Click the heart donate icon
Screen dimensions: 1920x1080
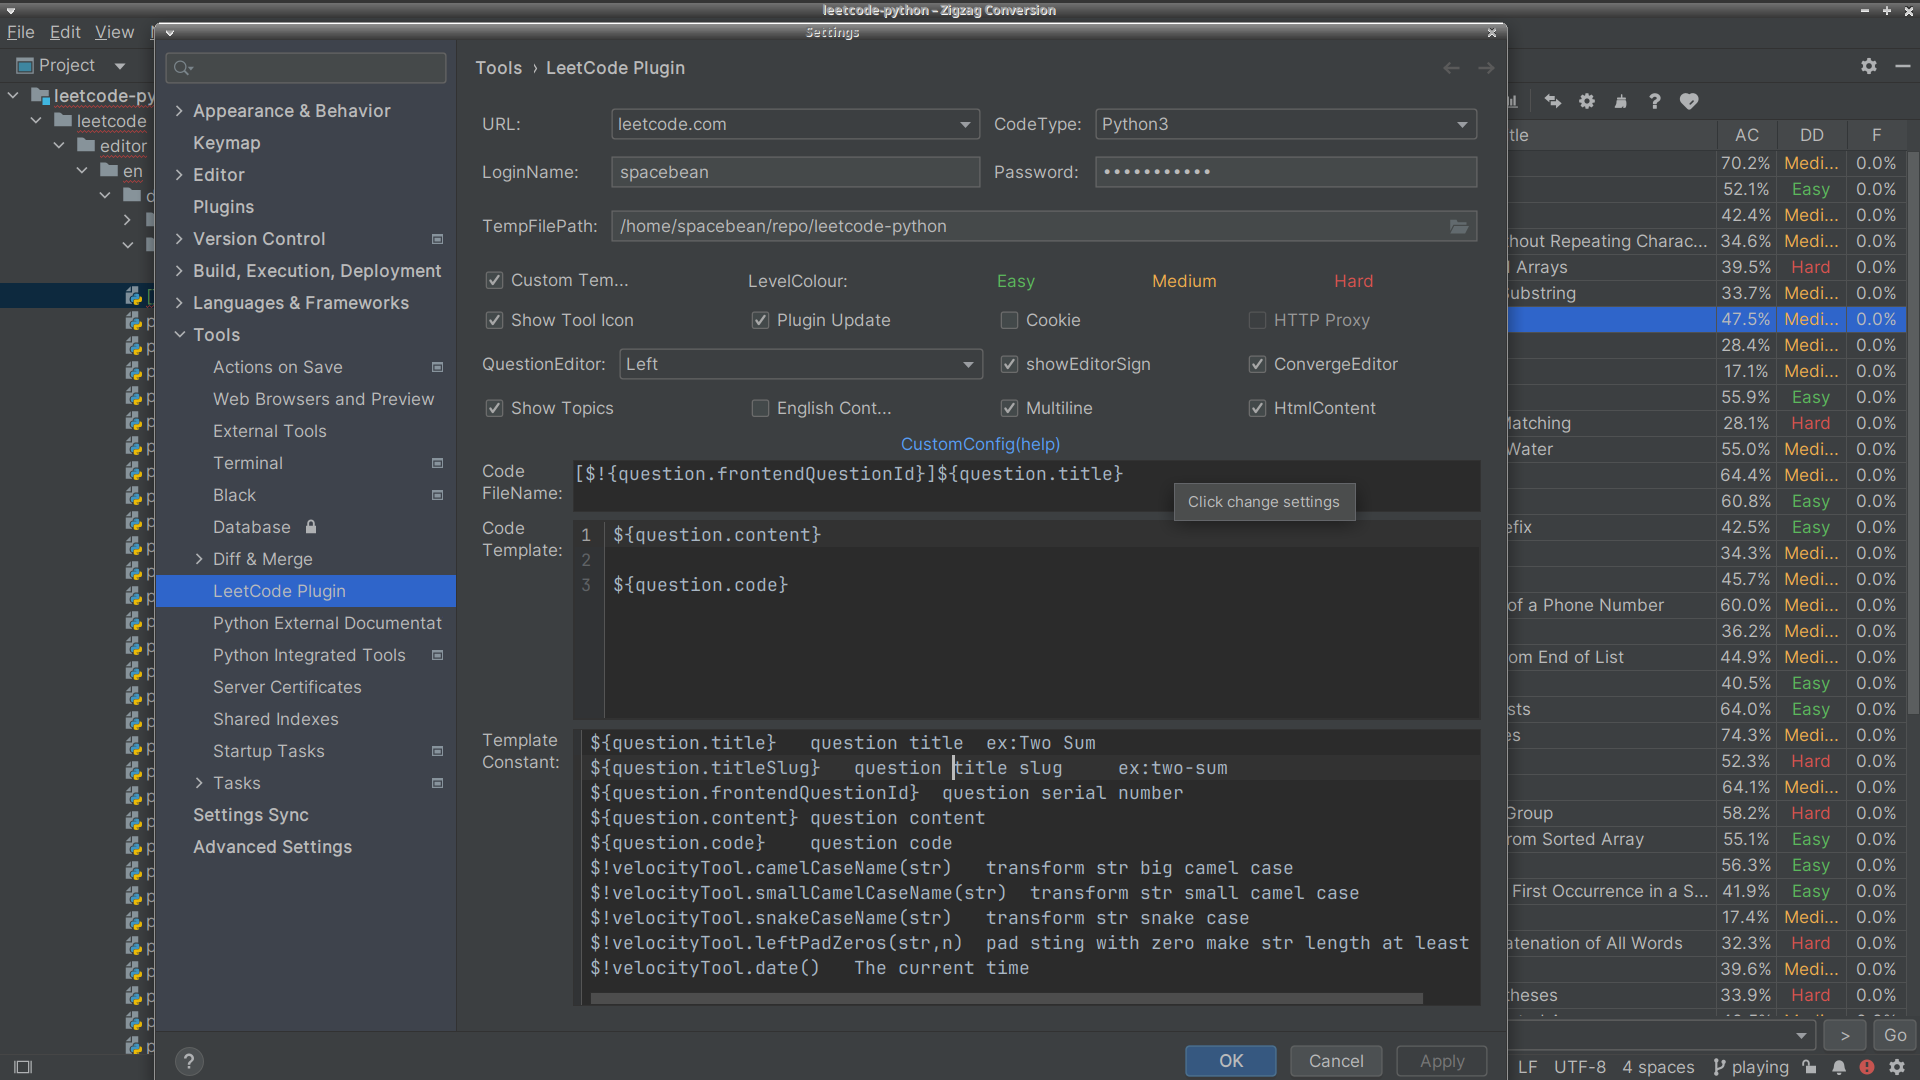click(x=1689, y=101)
